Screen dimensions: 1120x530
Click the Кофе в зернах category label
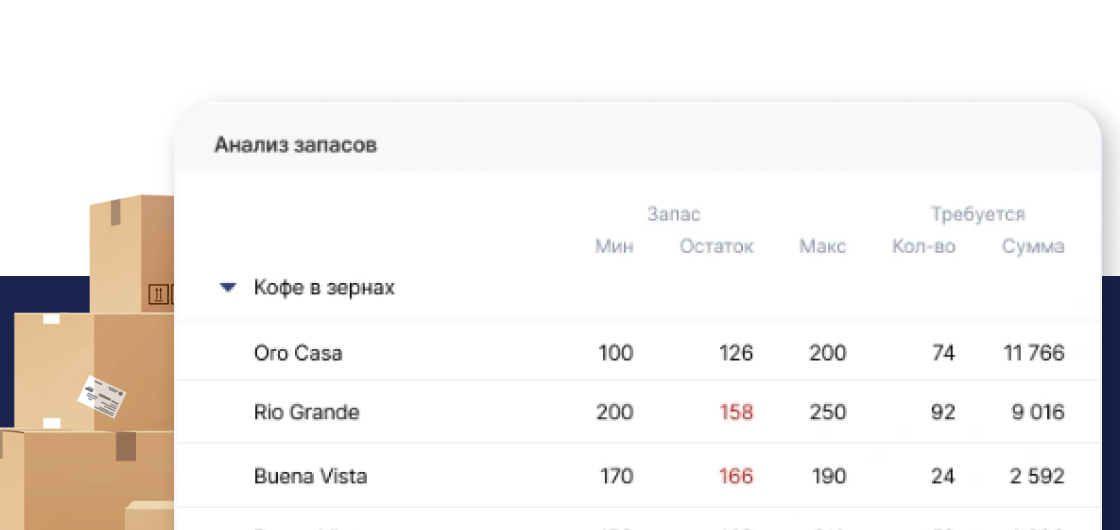324,288
